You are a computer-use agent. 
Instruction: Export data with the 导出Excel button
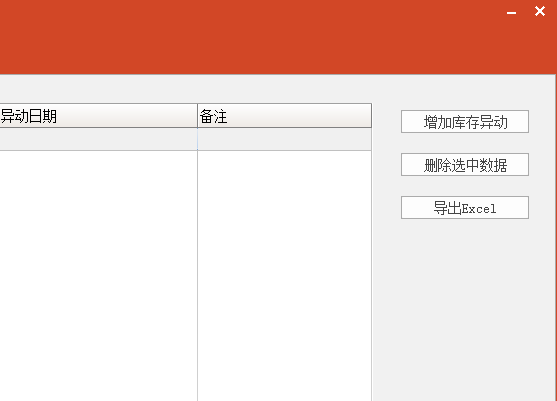[x=465, y=208]
